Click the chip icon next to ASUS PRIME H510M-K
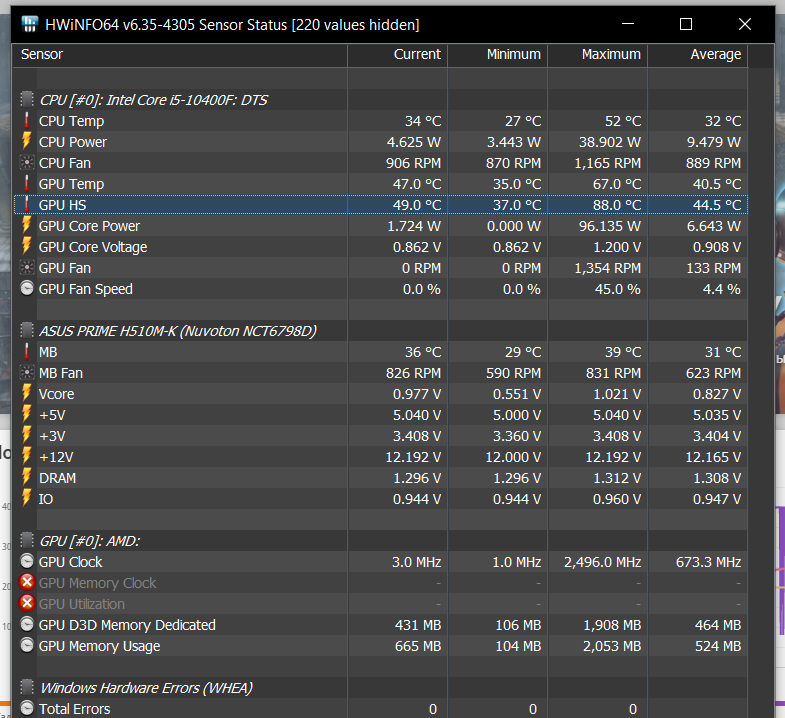Image resolution: width=785 pixels, height=718 pixels. (x=27, y=331)
